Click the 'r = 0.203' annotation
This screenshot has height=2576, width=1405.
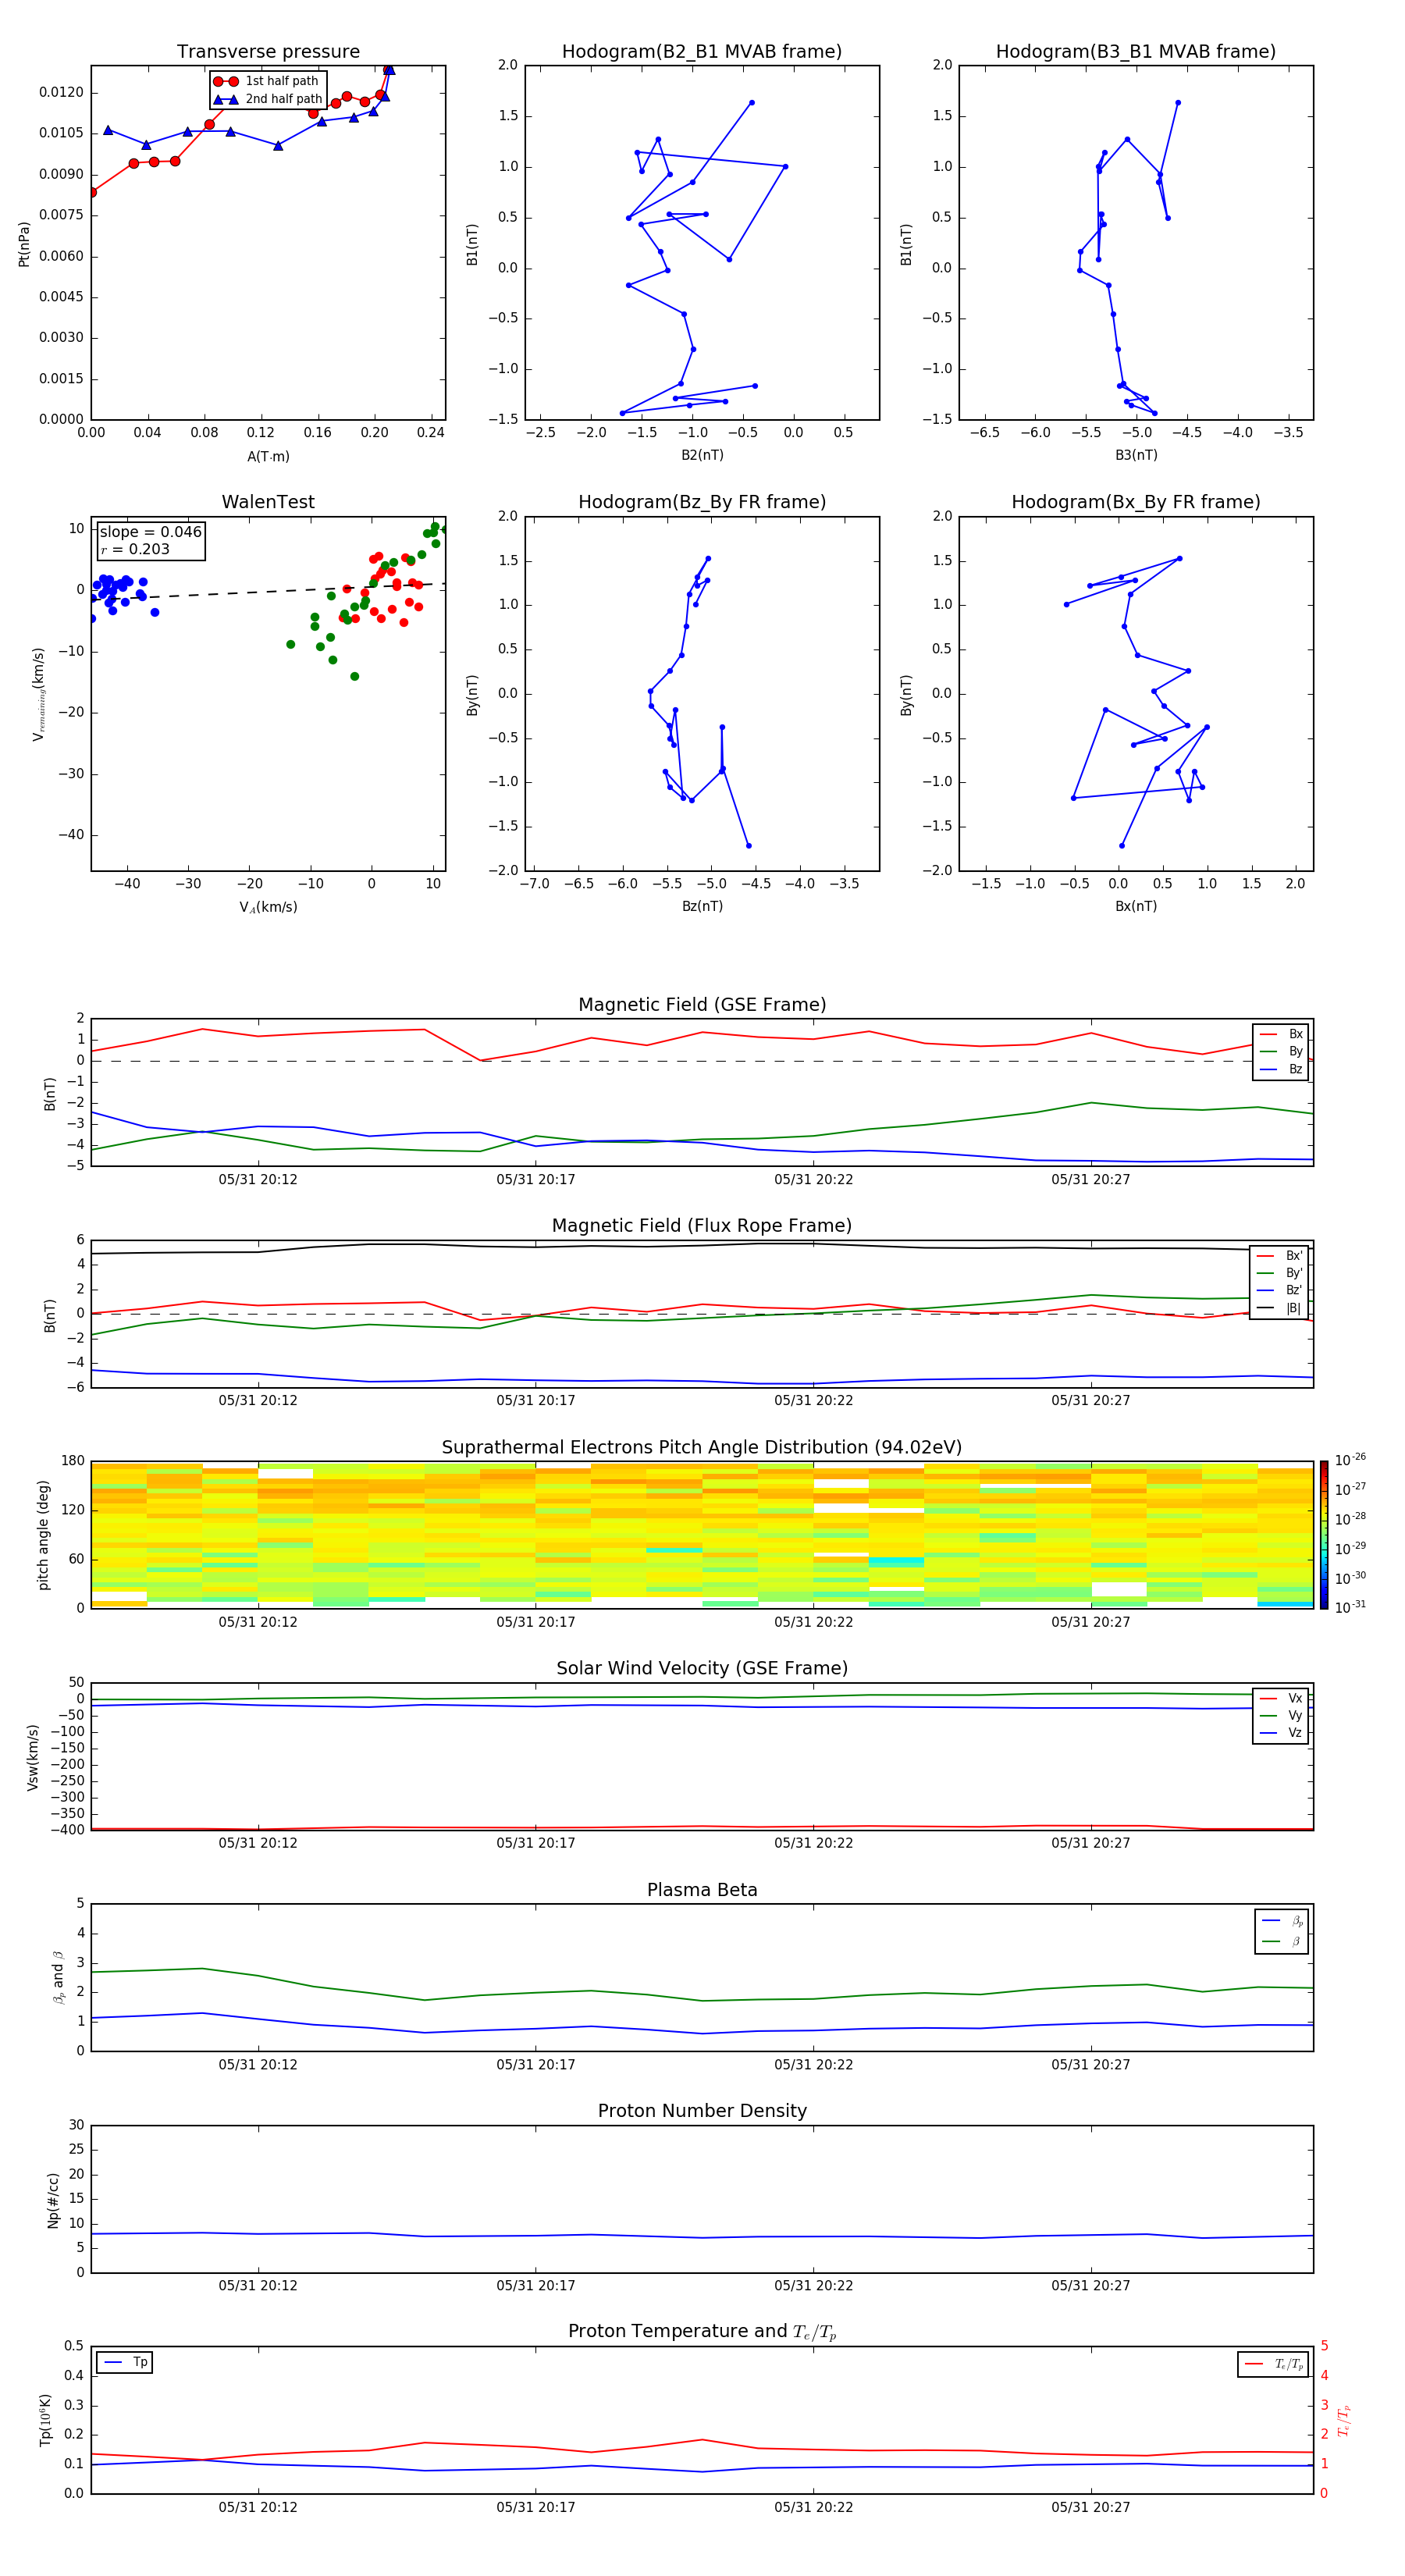(135, 549)
